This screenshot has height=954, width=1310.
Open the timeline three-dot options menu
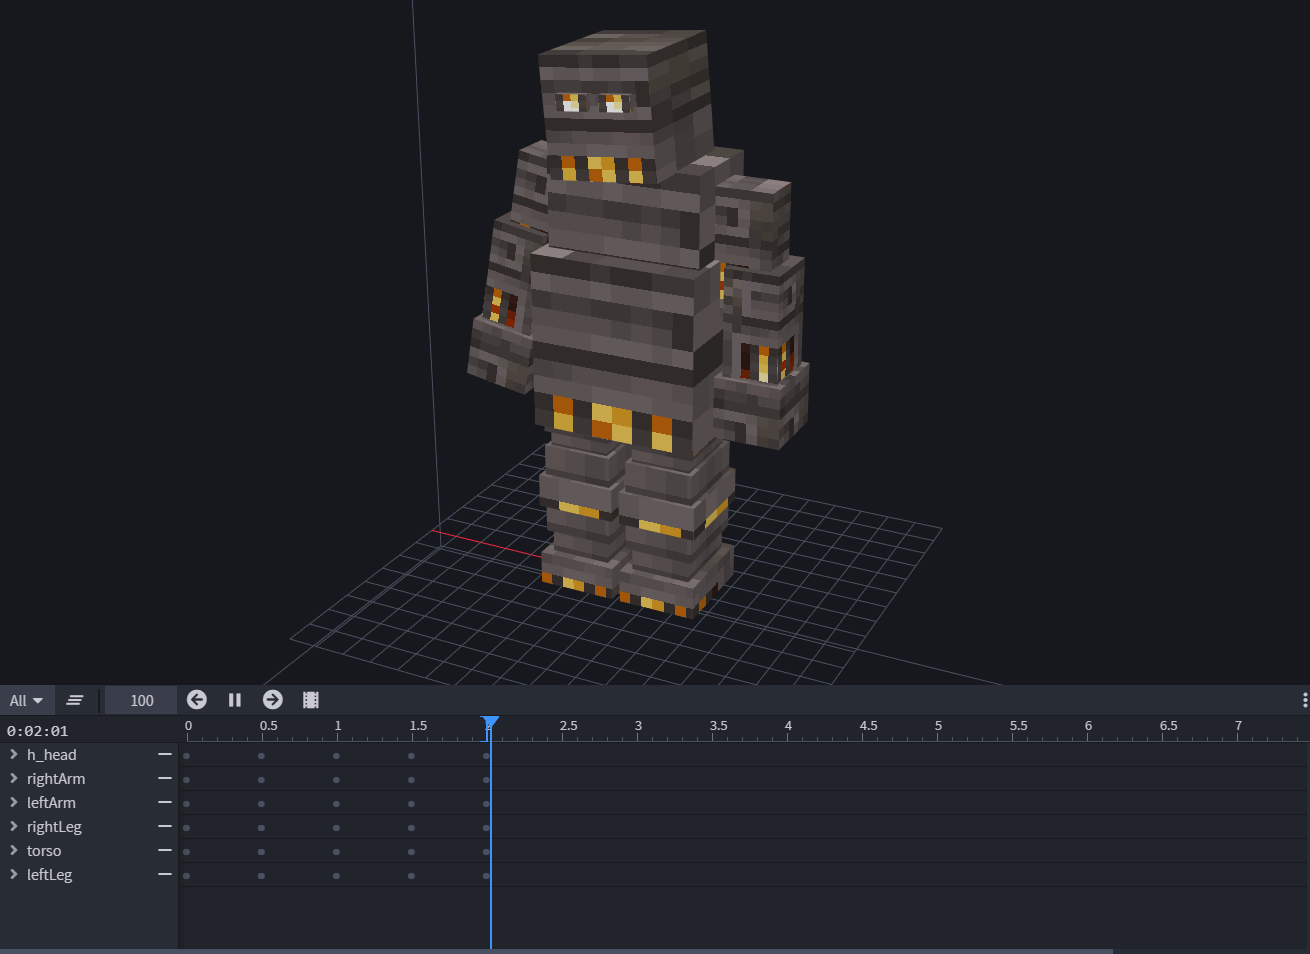pyautogui.click(x=1304, y=700)
